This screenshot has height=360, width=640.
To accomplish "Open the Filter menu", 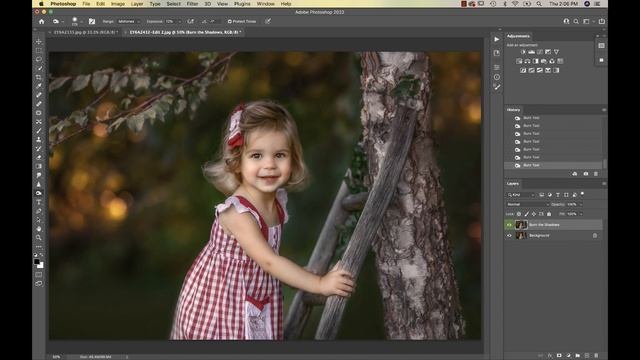I will pos(192,4).
